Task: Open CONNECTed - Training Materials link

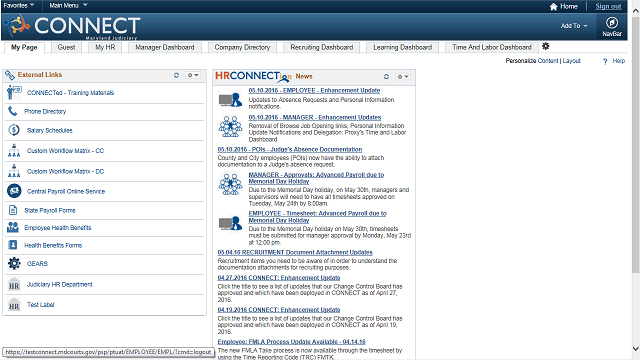Action: [70, 93]
